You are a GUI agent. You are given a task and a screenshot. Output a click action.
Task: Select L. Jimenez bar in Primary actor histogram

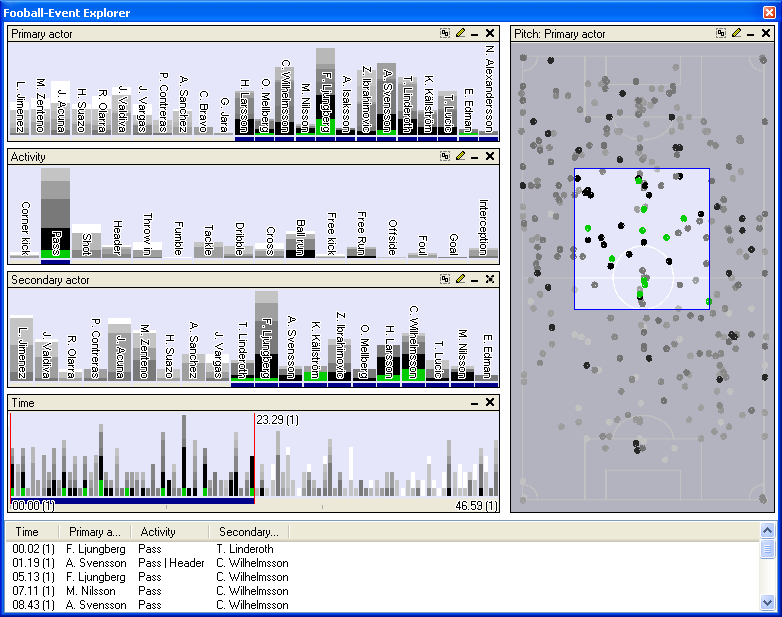(19, 118)
